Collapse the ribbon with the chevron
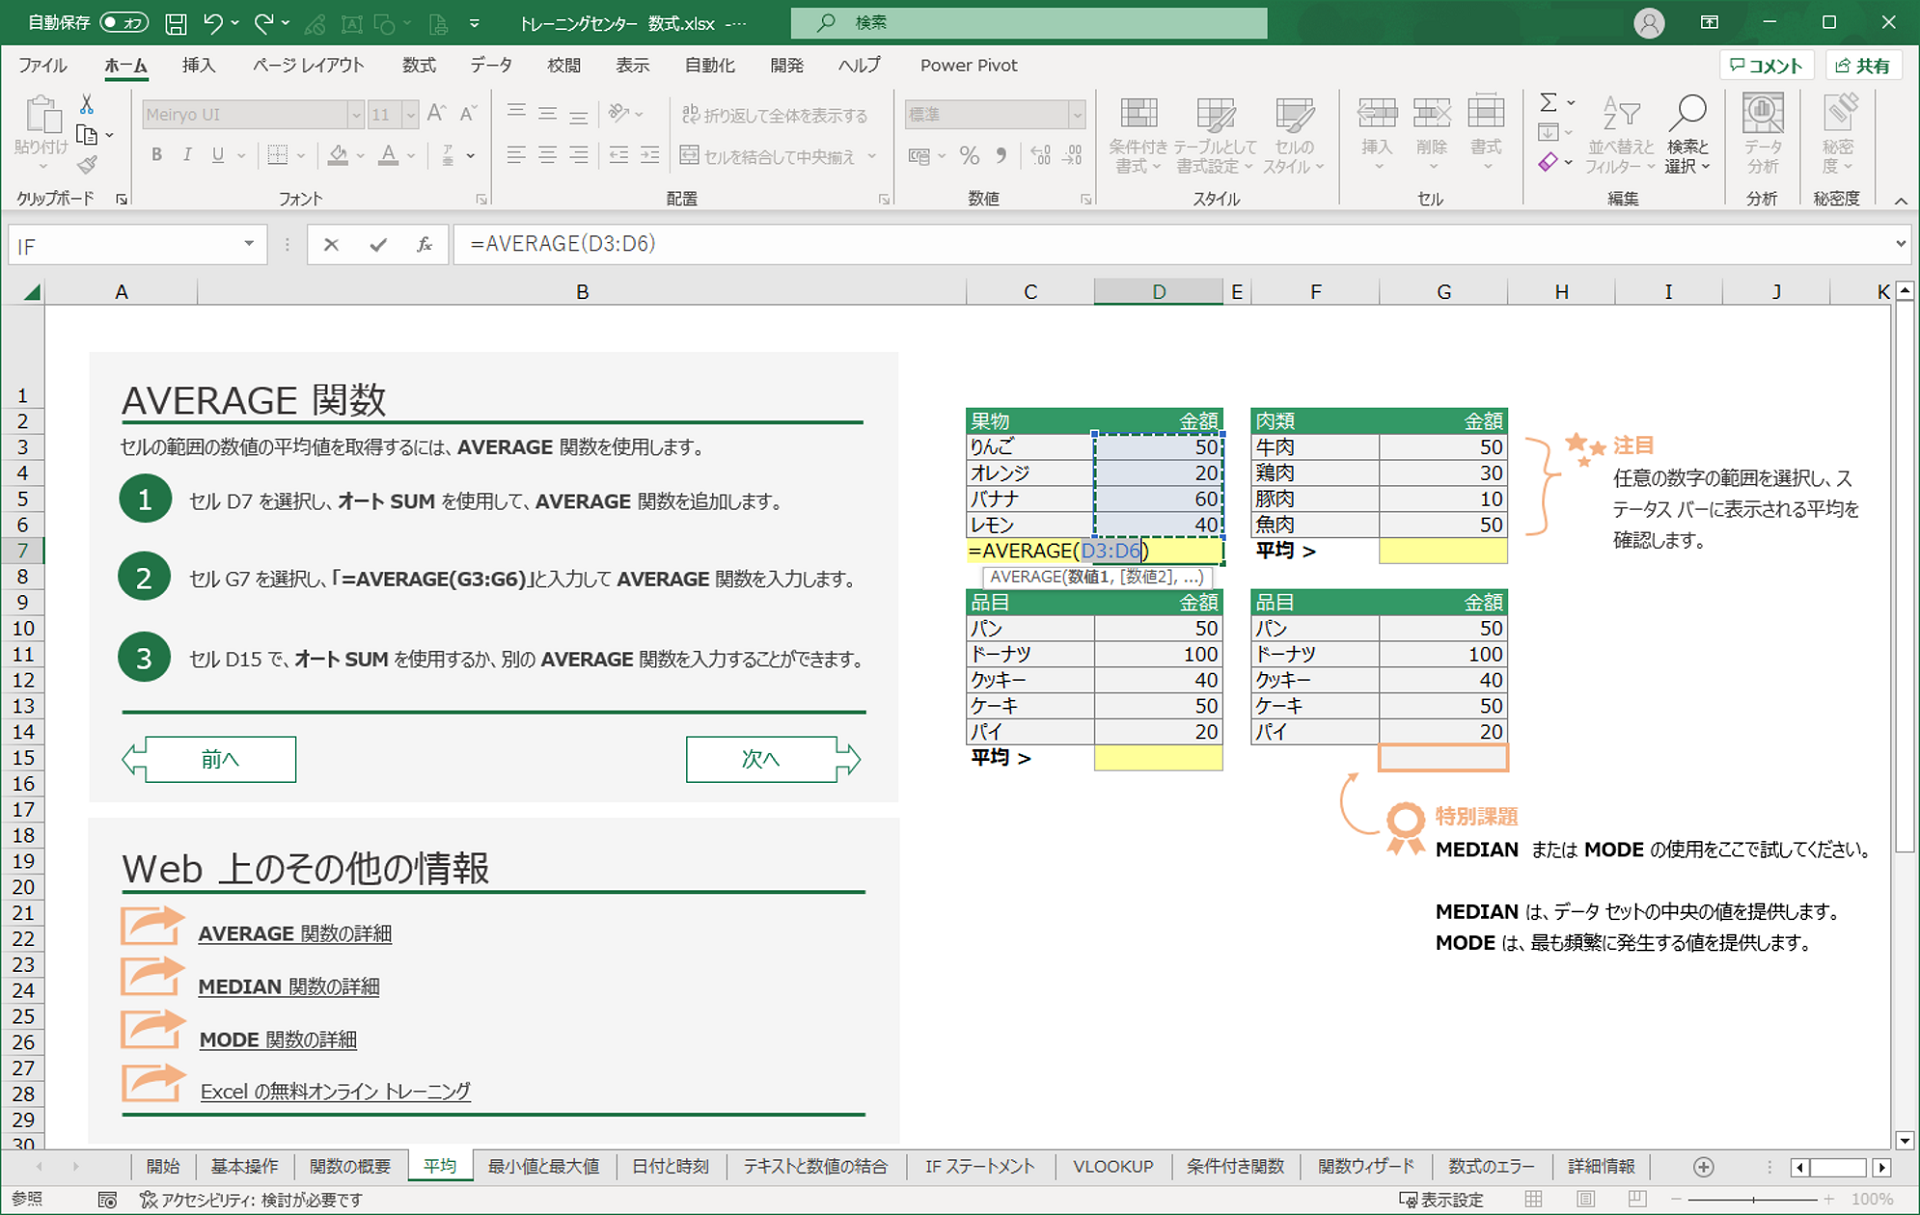Viewport: 1920px width, 1215px height. click(x=1901, y=200)
